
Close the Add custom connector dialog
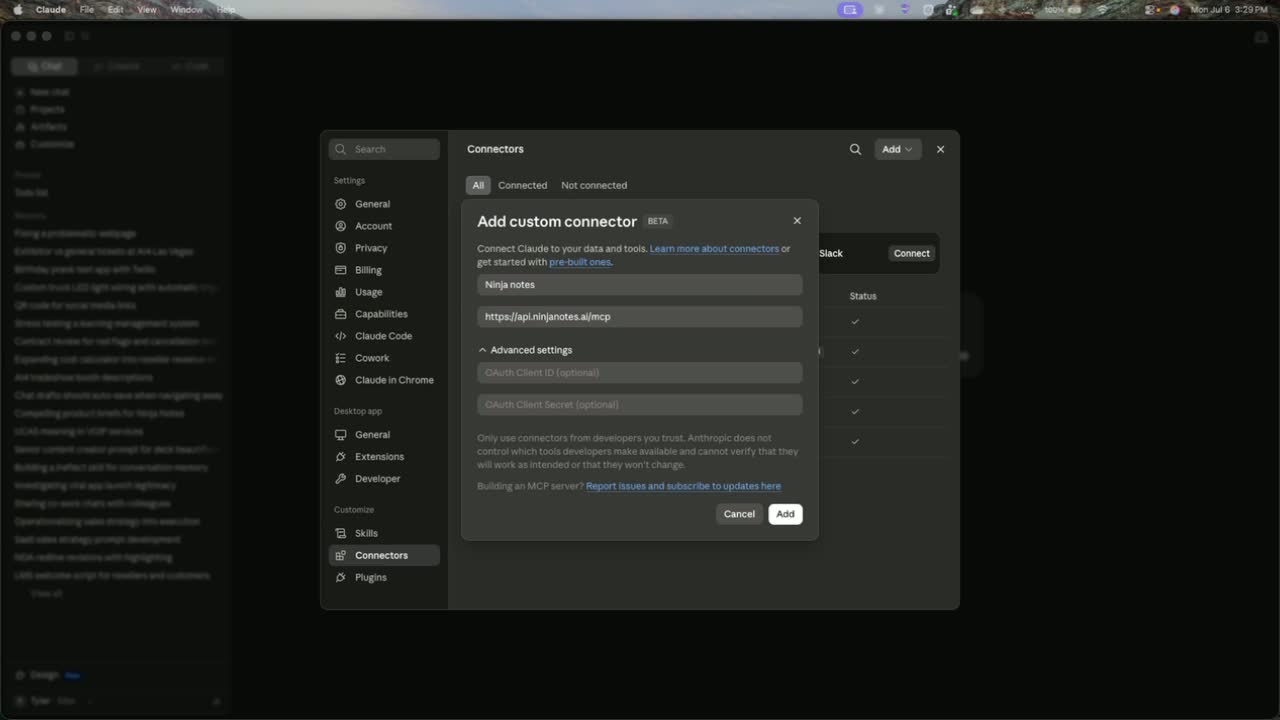click(797, 221)
